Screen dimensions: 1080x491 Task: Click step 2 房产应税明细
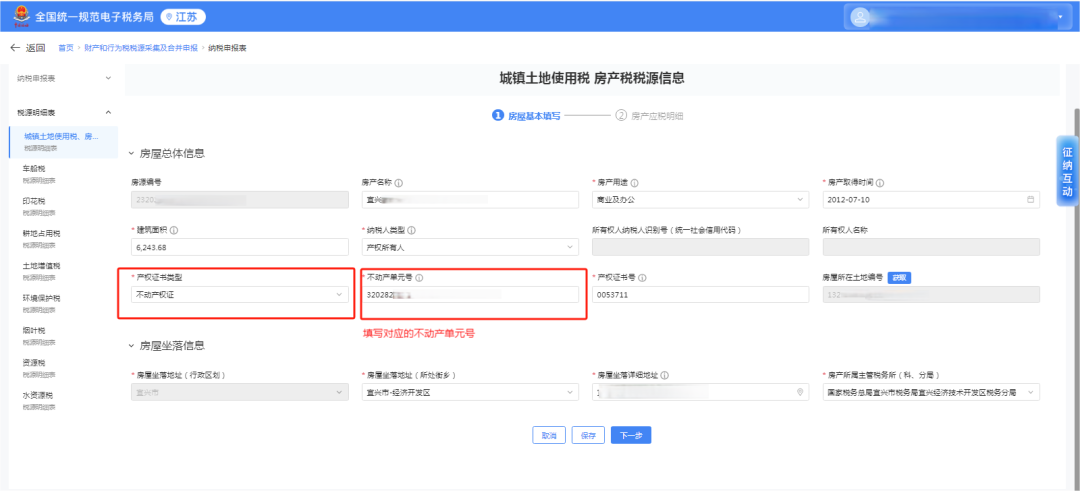click(650, 116)
